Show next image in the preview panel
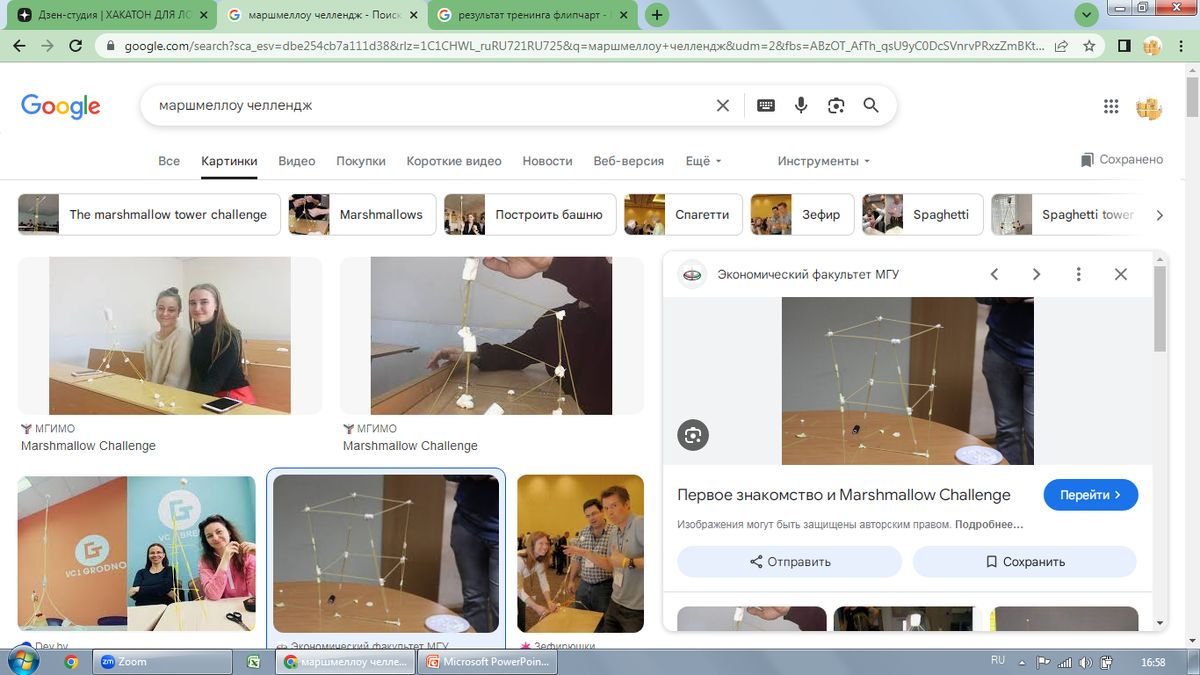The width and height of the screenshot is (1200, 675). (1036, 274)
